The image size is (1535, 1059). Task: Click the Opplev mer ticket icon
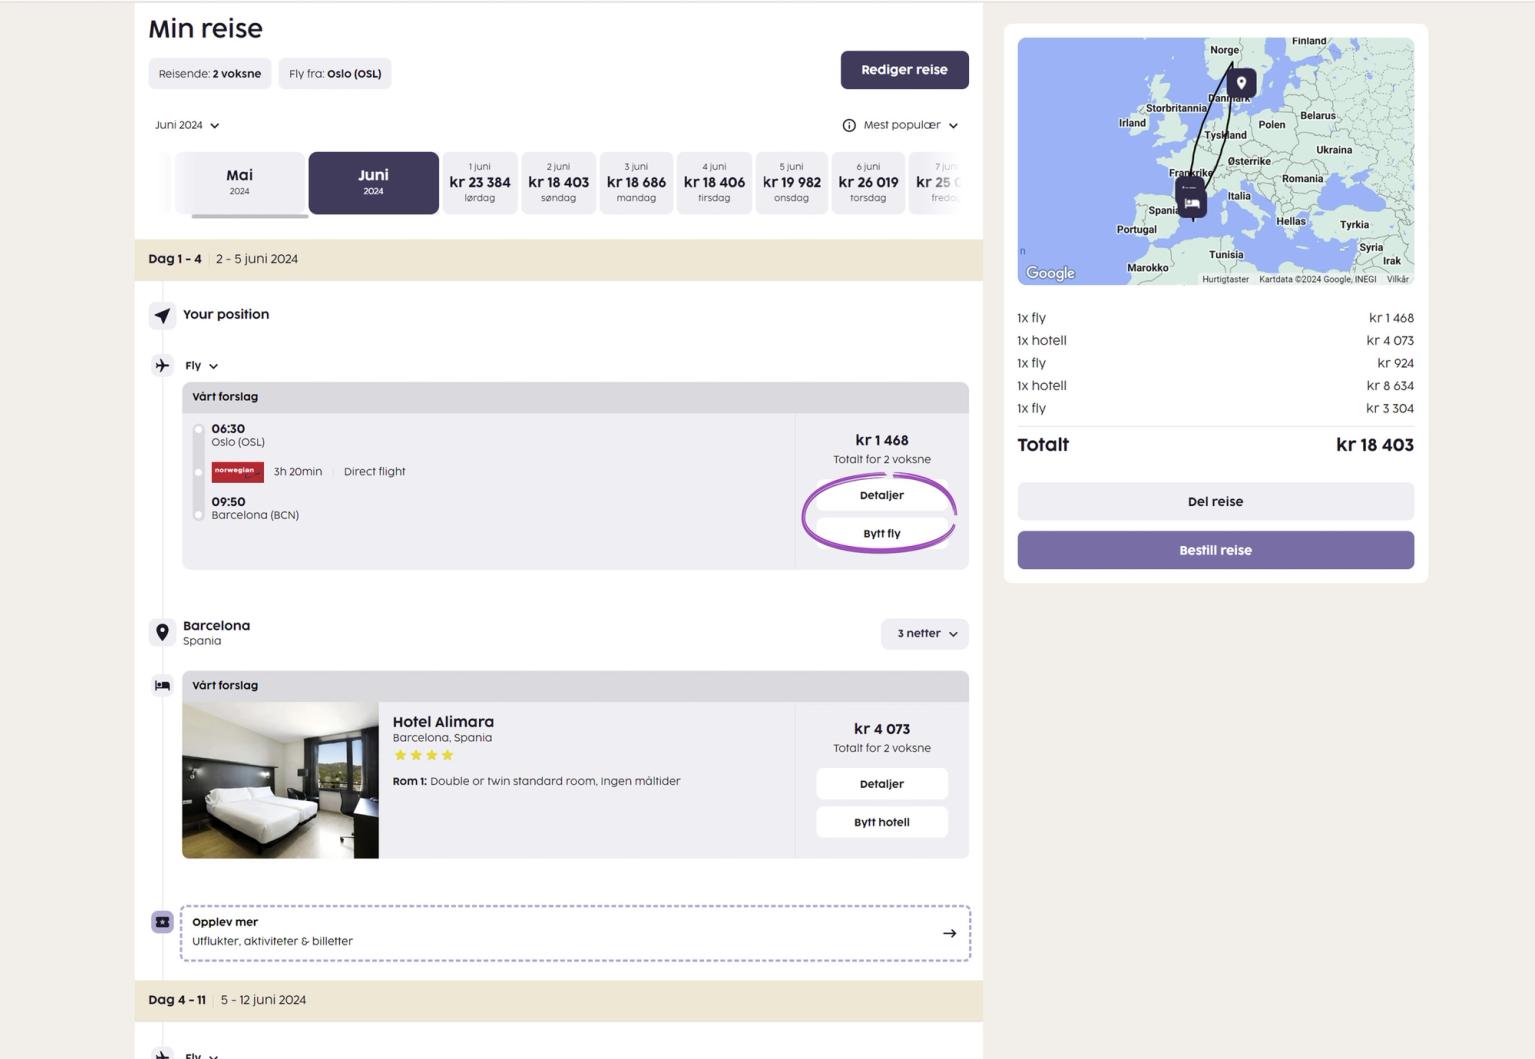tap(162, 922)
